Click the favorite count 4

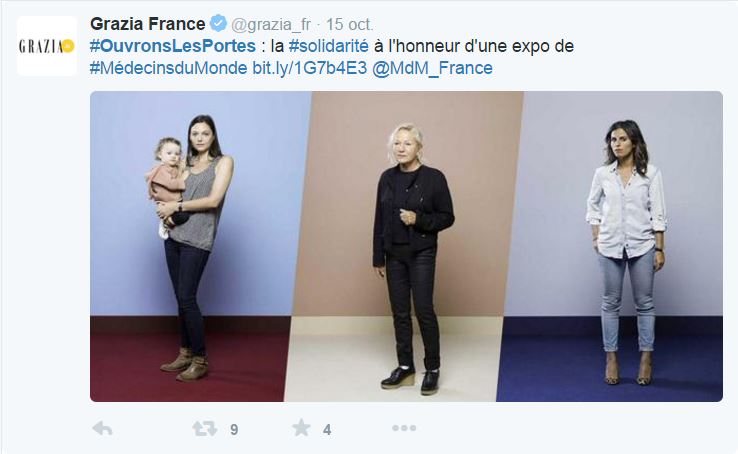(327, 430)
